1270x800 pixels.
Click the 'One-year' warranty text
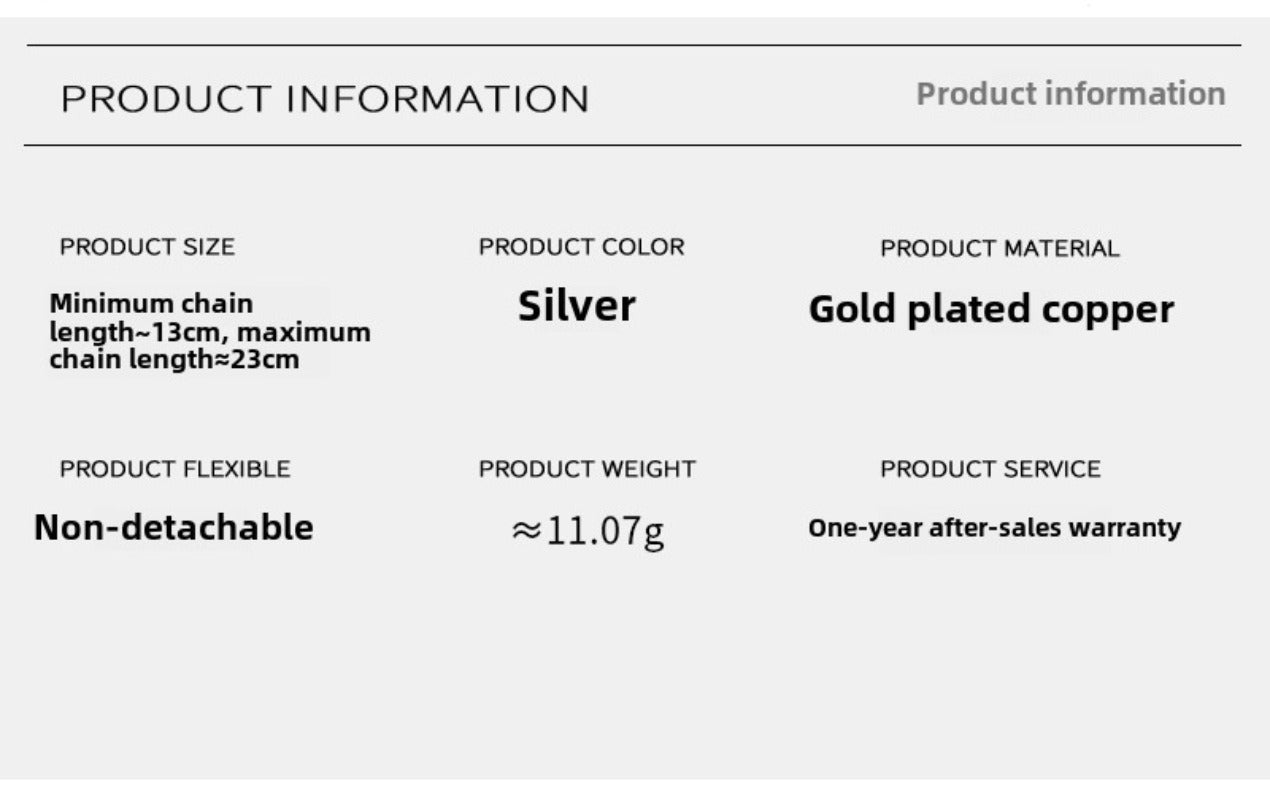click(x=865, y=528)
